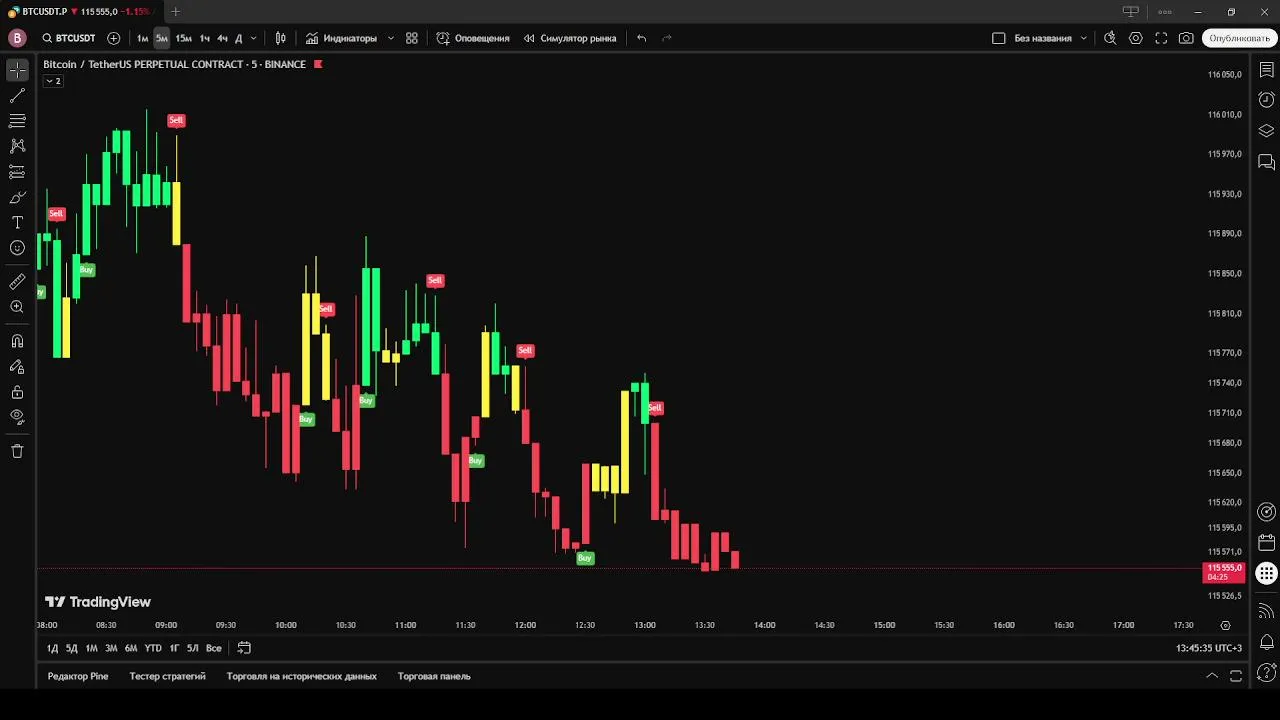Toggle stay in drawing mode
This screenshot has width=1280, height=720.
click(x=17, y=366)
